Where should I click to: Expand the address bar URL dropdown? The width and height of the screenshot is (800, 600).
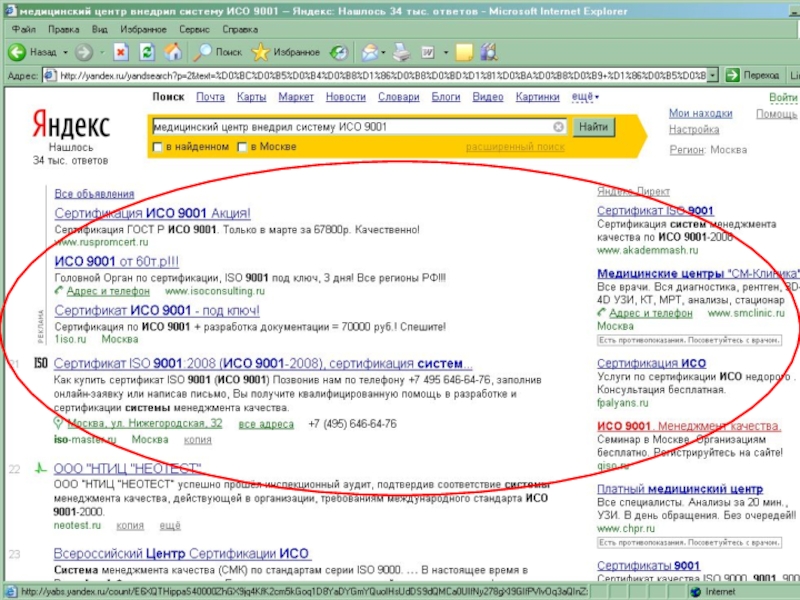coord(713,75)
